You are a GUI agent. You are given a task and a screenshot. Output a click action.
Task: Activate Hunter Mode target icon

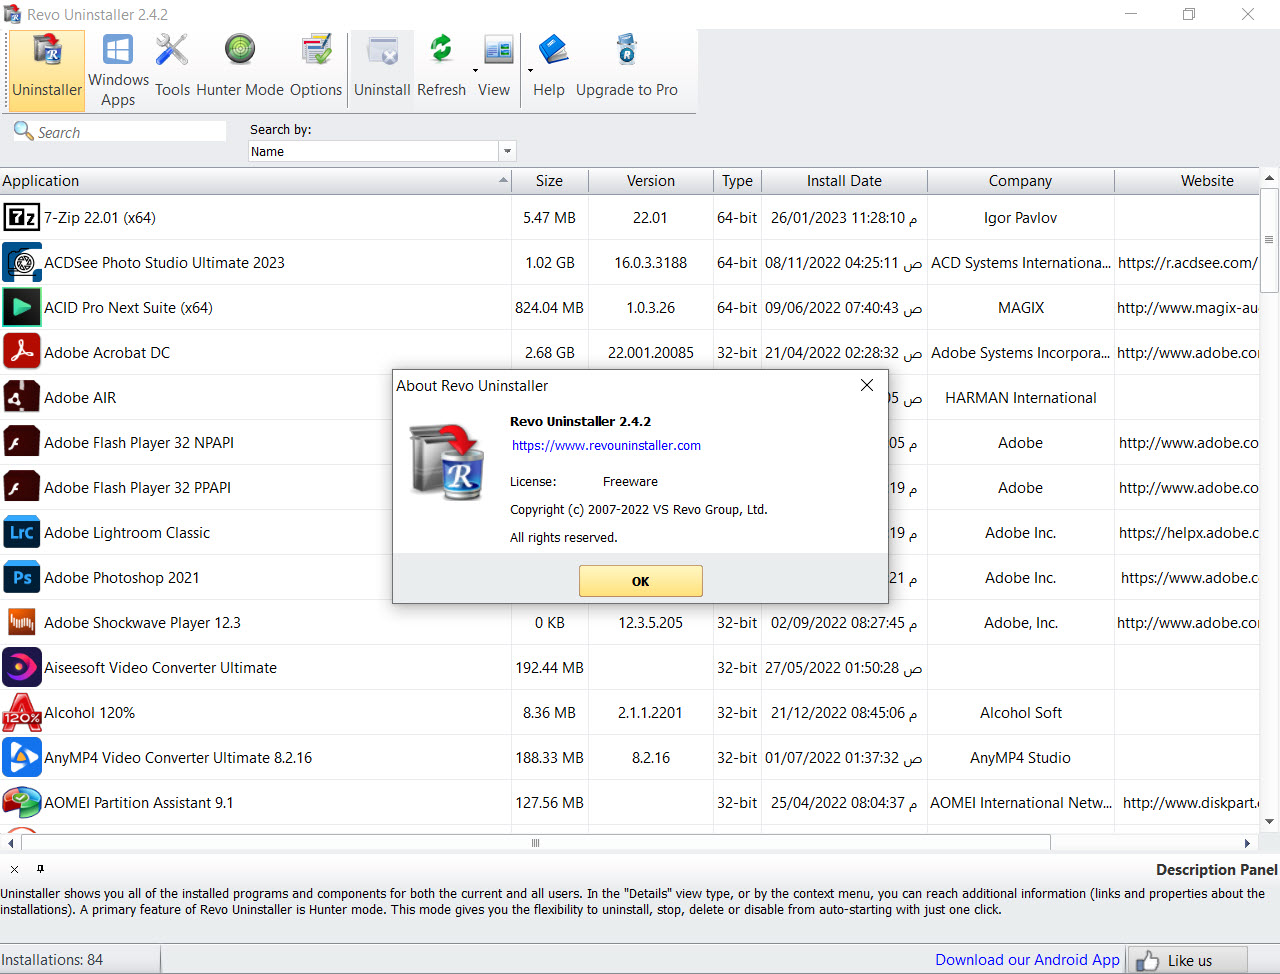coord(240,50)
